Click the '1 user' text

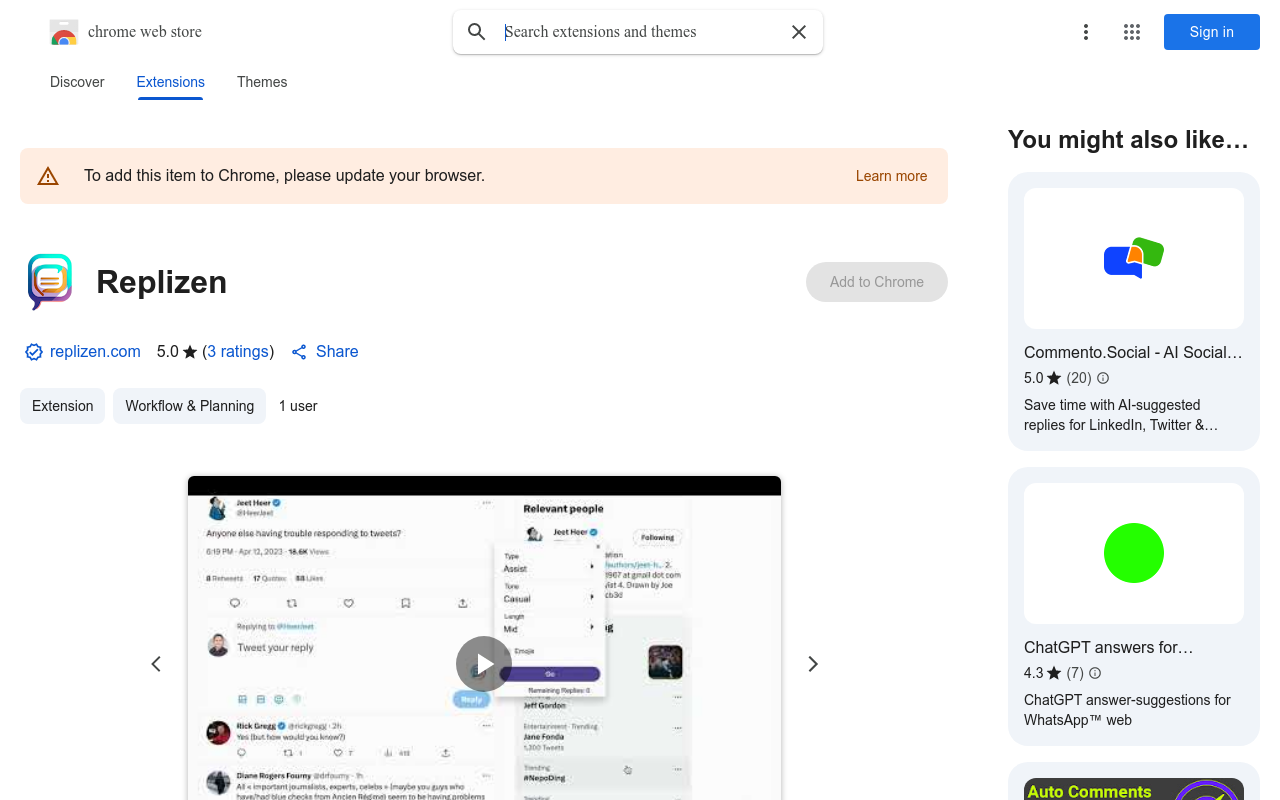(298, 406)
